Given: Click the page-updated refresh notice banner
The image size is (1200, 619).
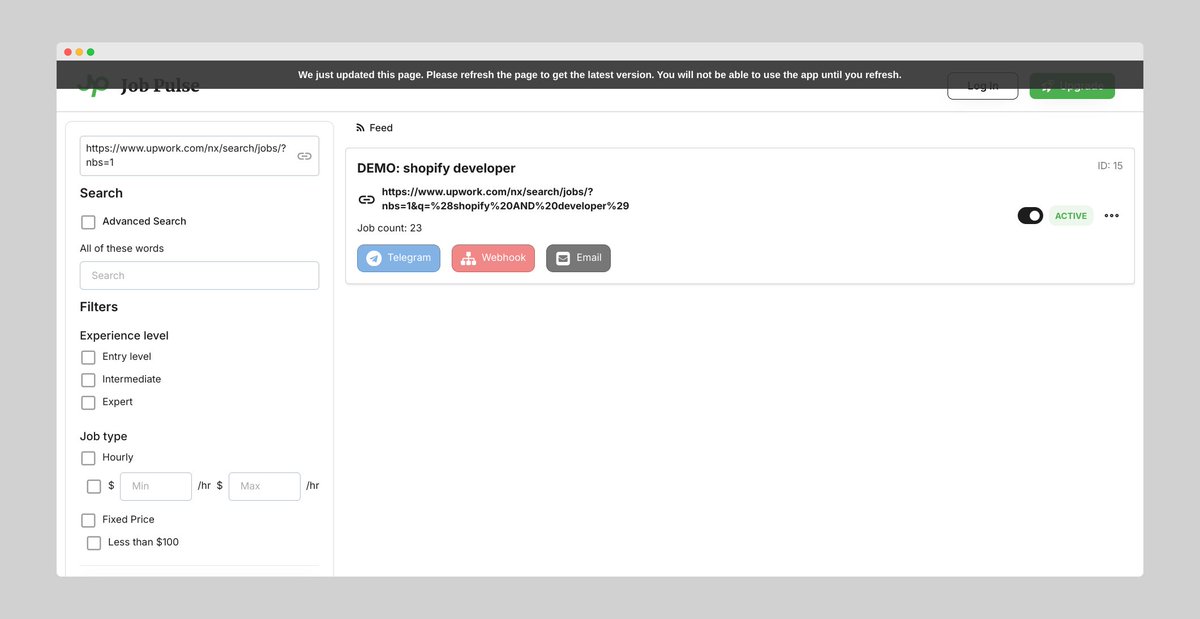Looking at the screenshot, I should pyautogui.click(x=600, y=75).
